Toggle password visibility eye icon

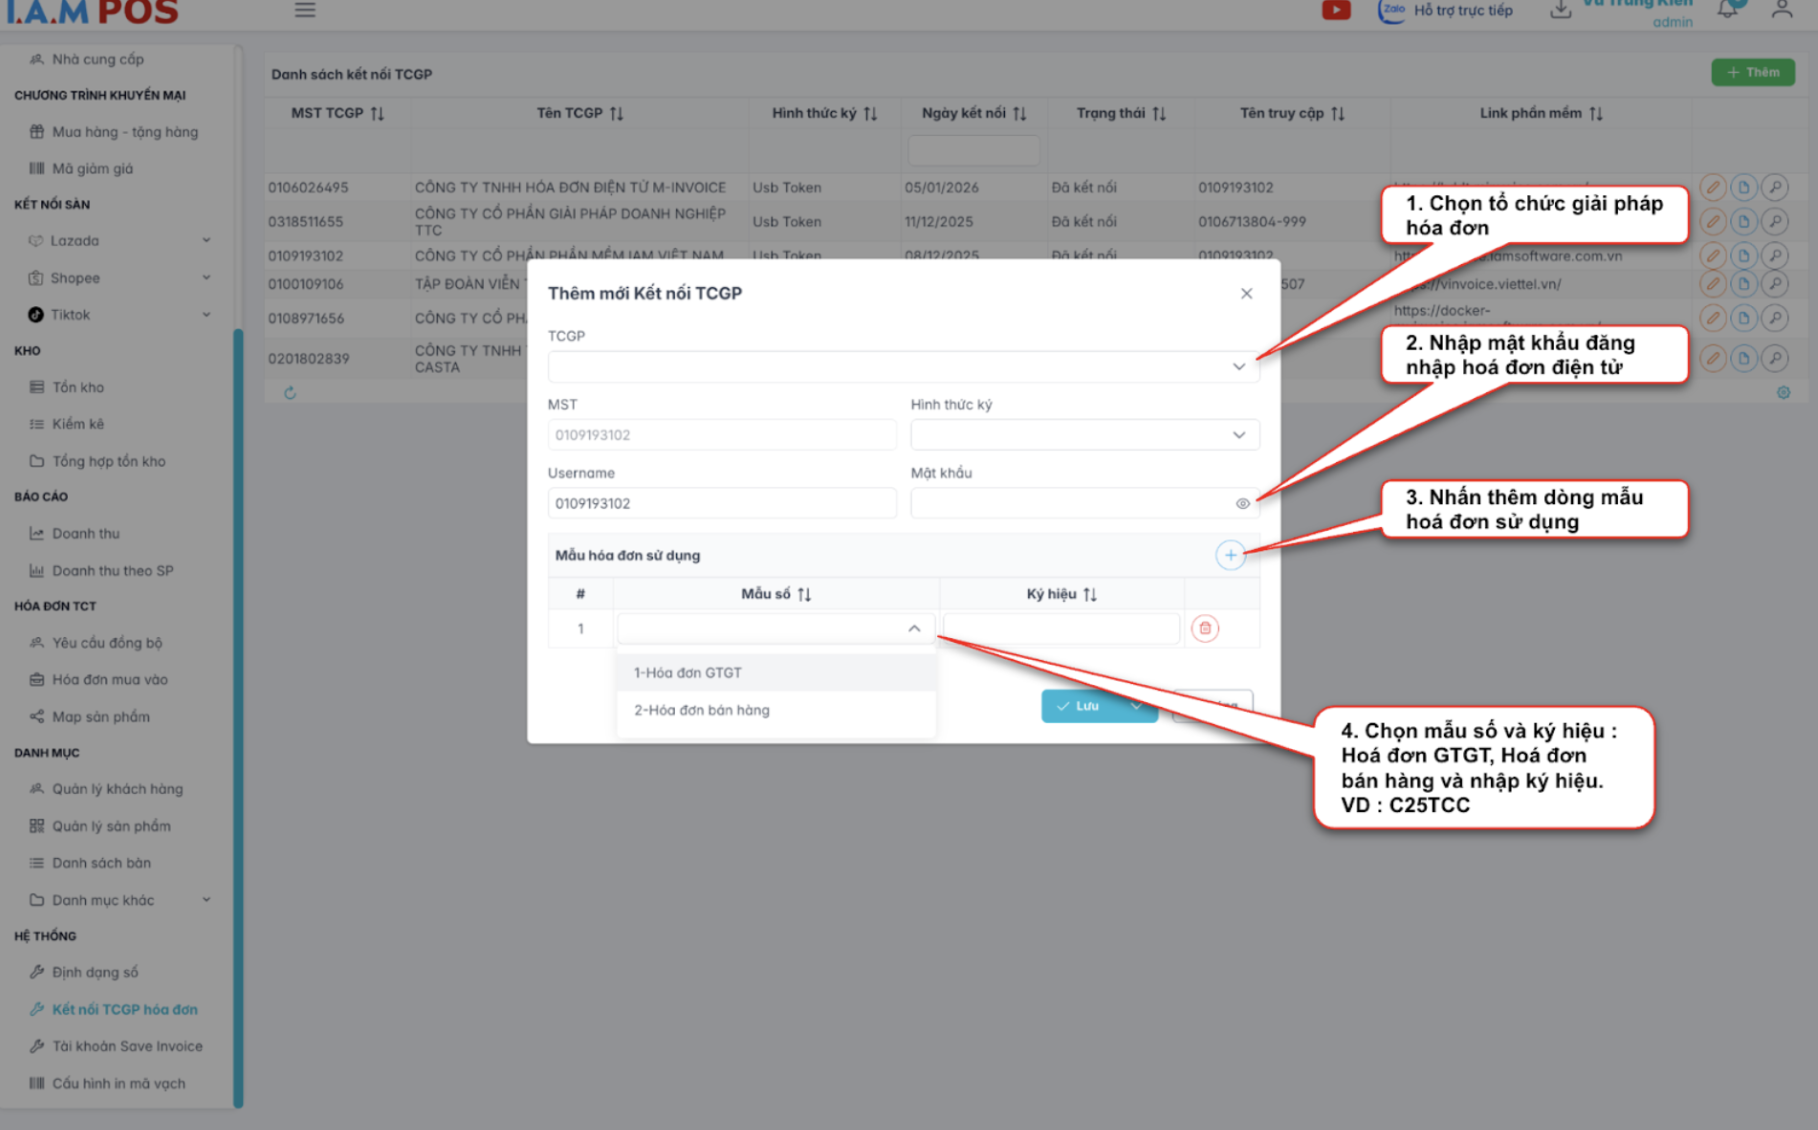1242,504
